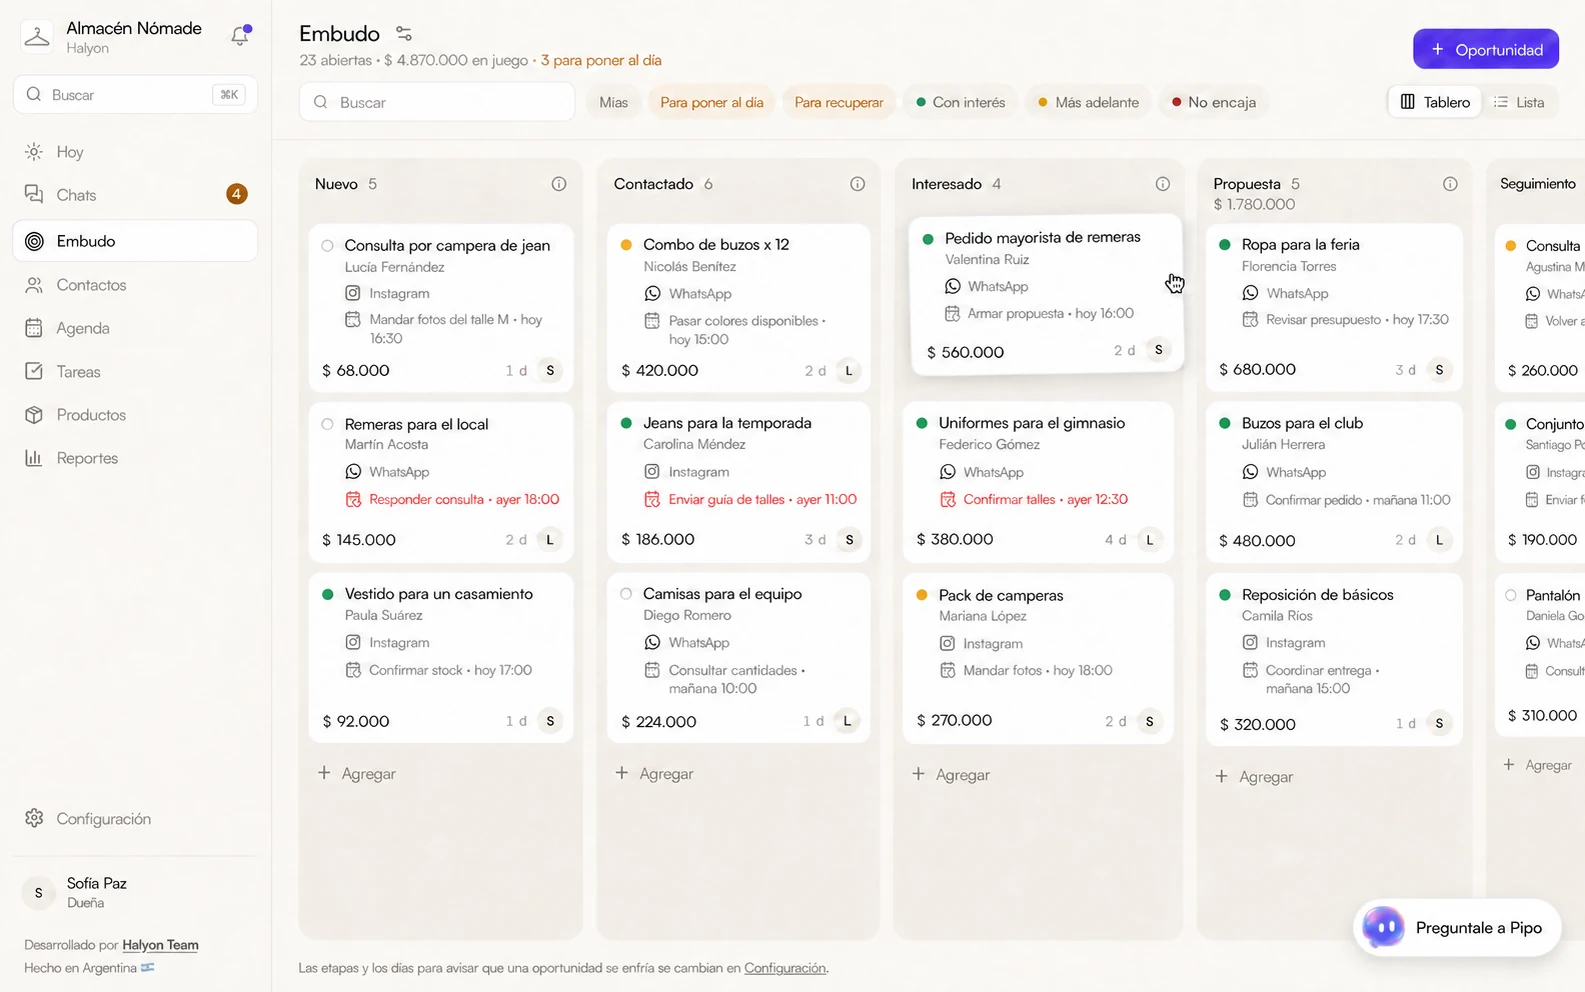Open info icon for Contactado column

(x=857, y=184)
